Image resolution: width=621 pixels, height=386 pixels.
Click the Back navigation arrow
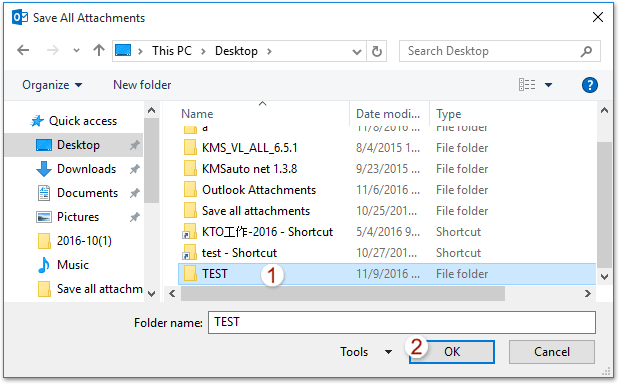pyautogui.click(x=23, y=51)
